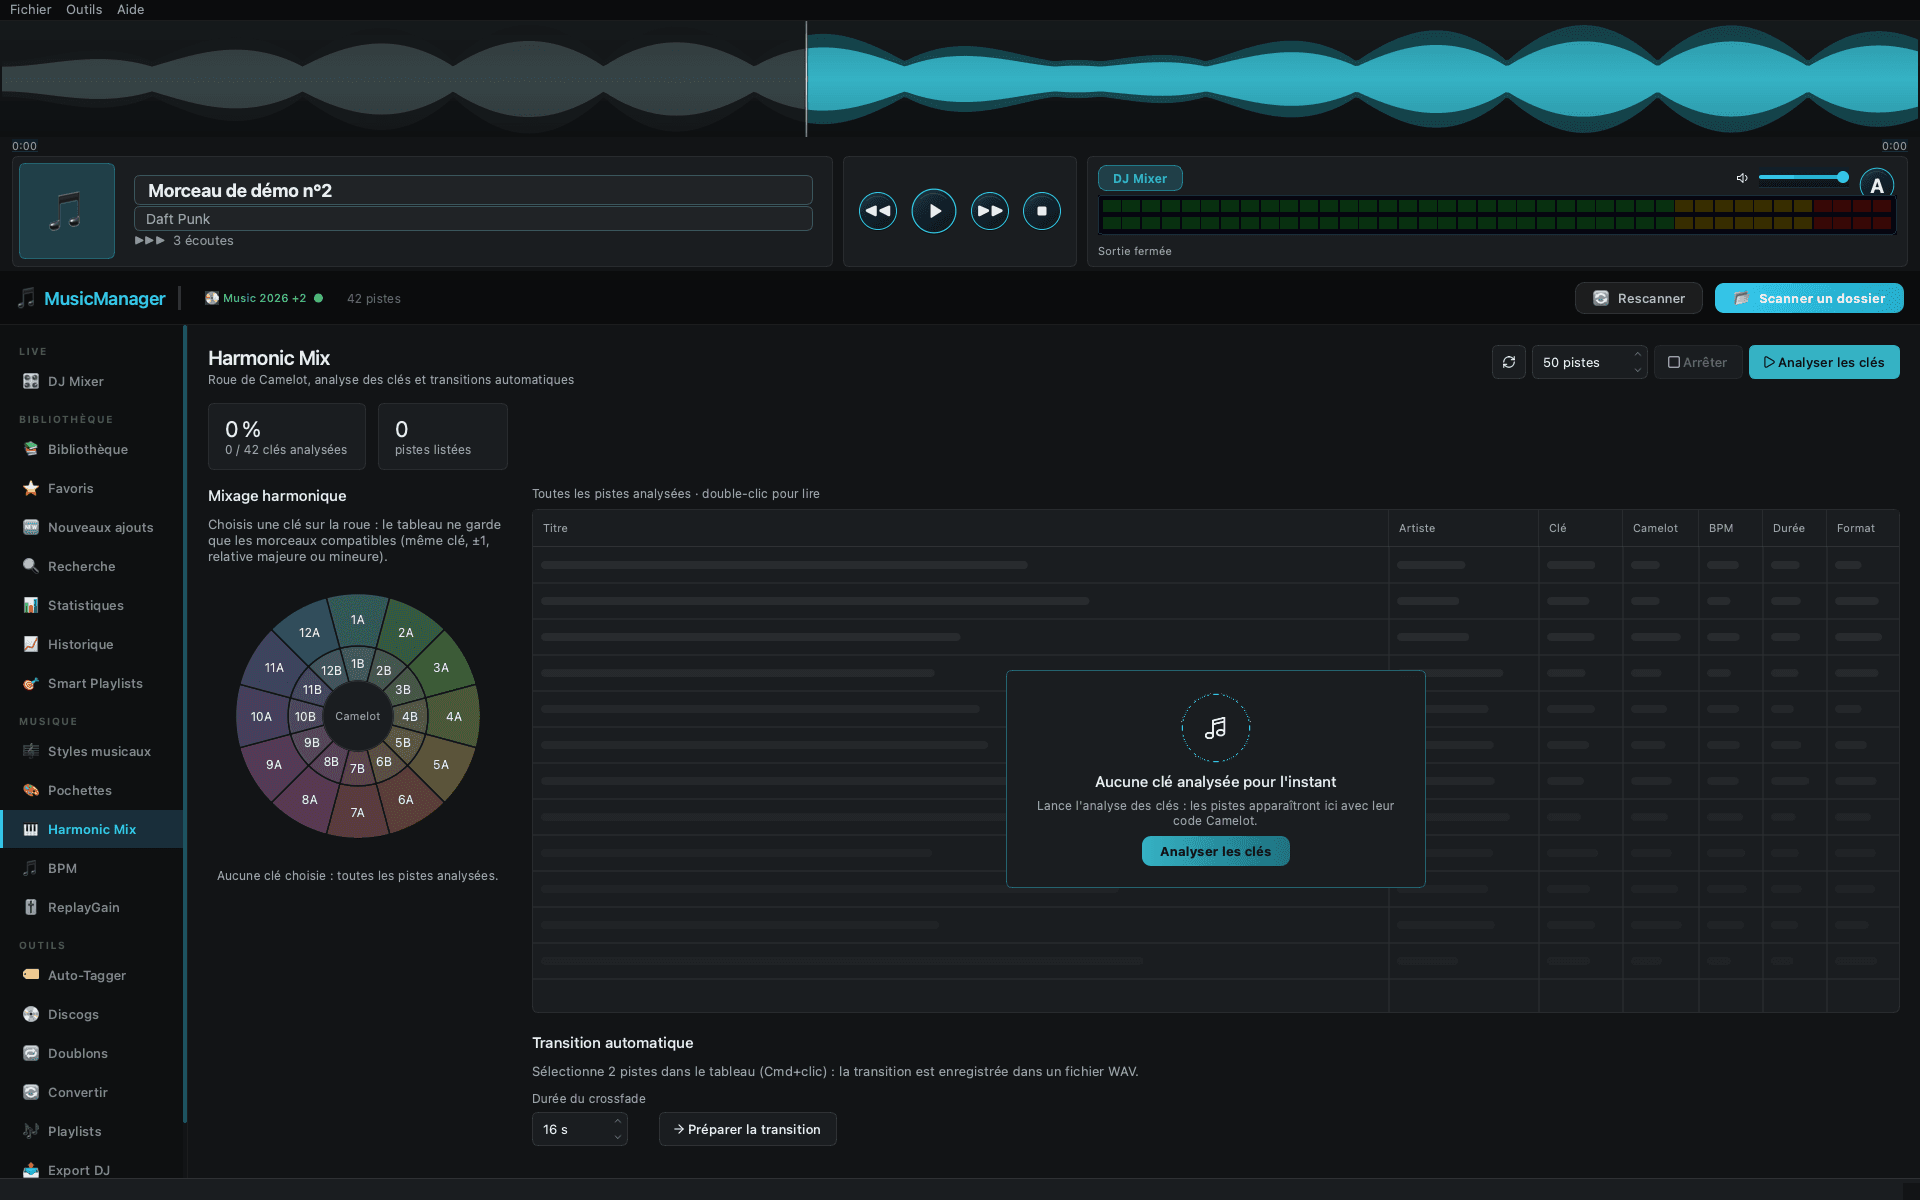Open the Fichier menu
This screenshot has height=1200, width=1920.
point(30,9)
